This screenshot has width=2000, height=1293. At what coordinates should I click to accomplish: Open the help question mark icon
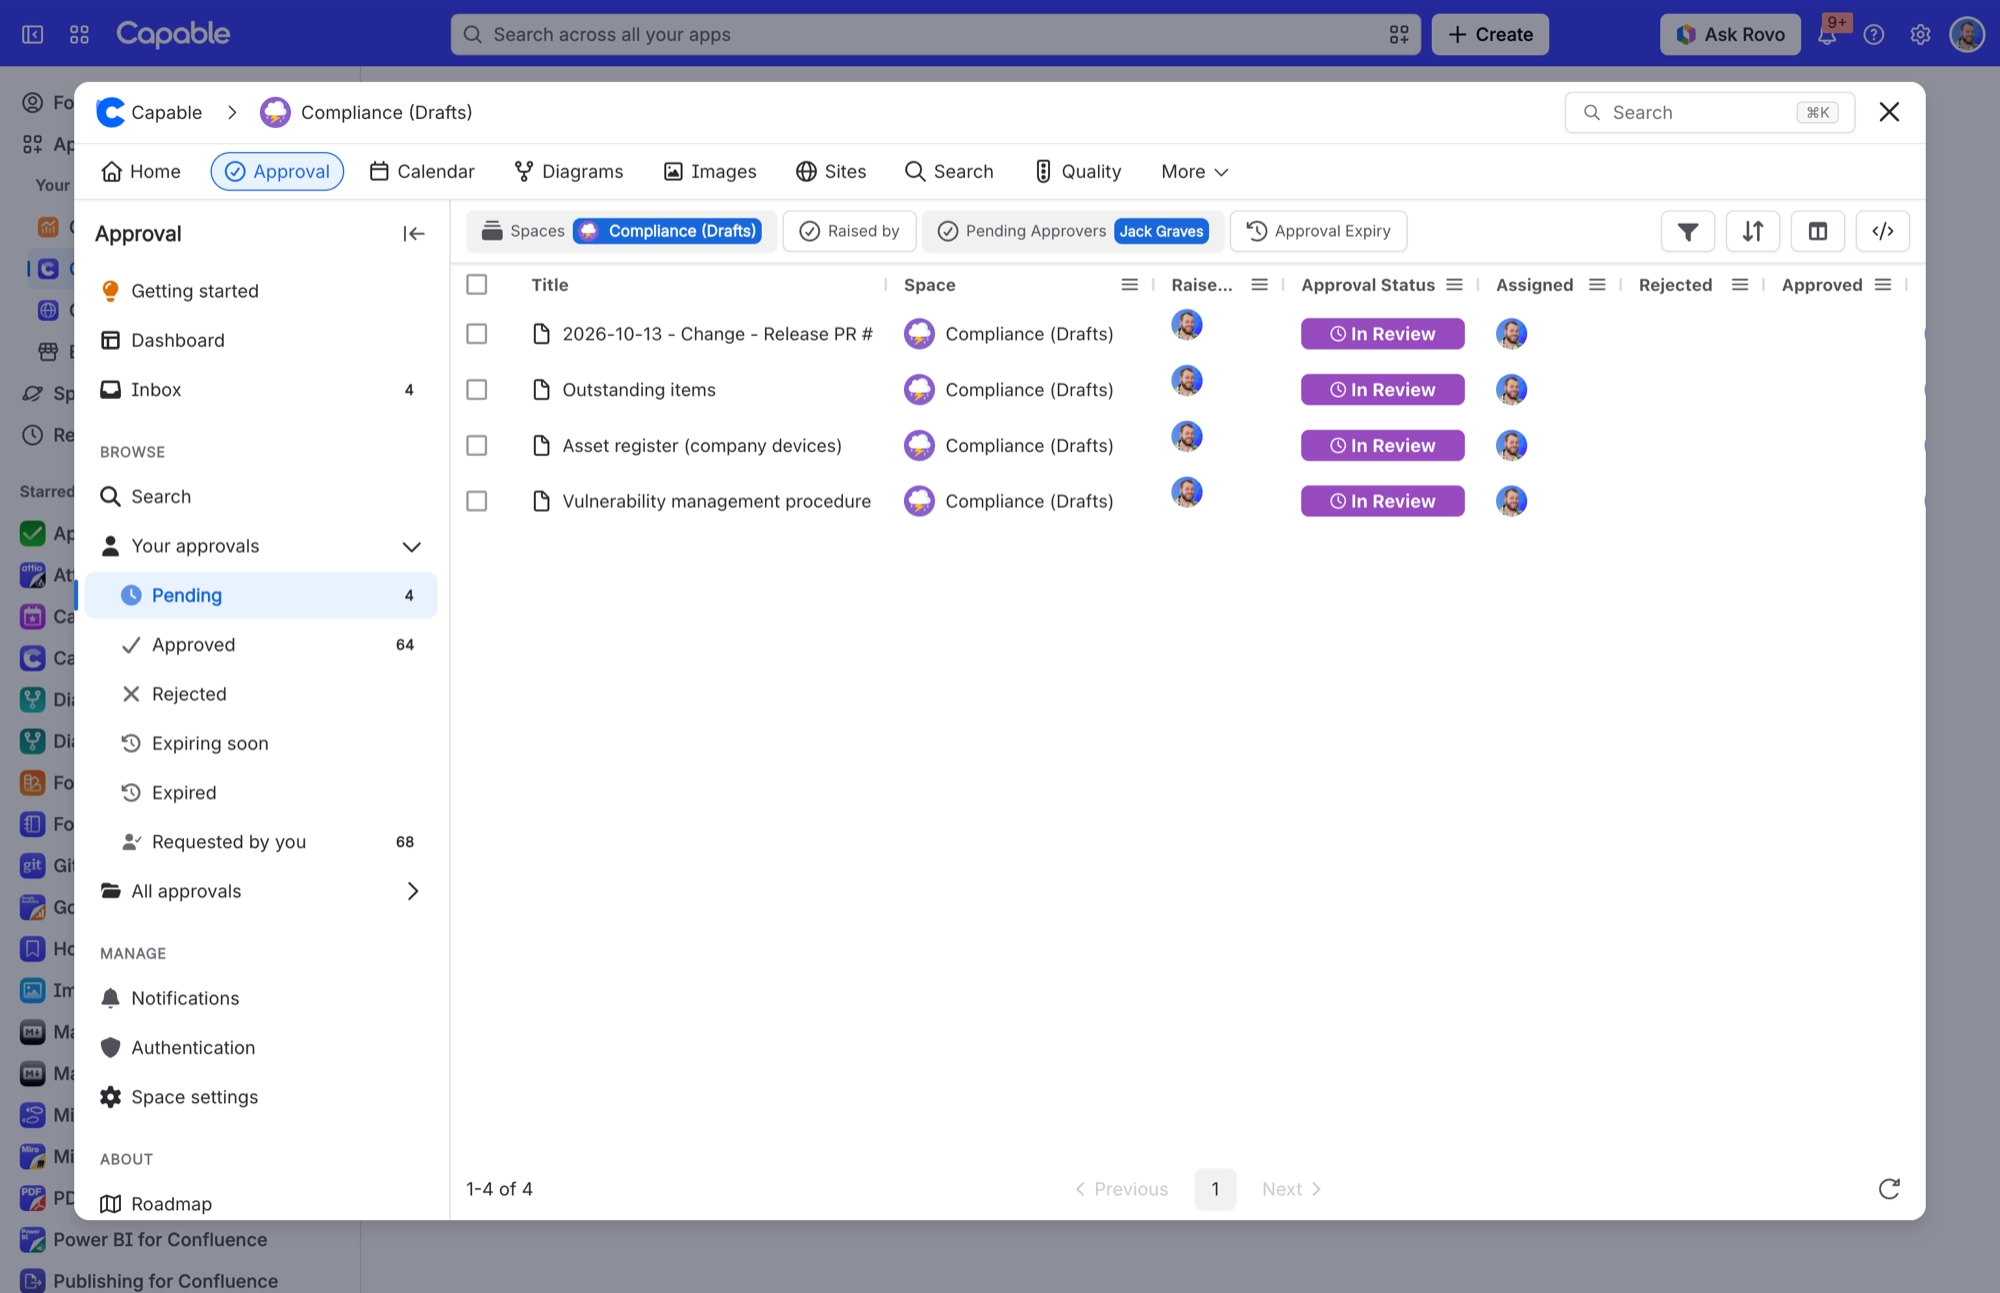[x=1874, y=35]
